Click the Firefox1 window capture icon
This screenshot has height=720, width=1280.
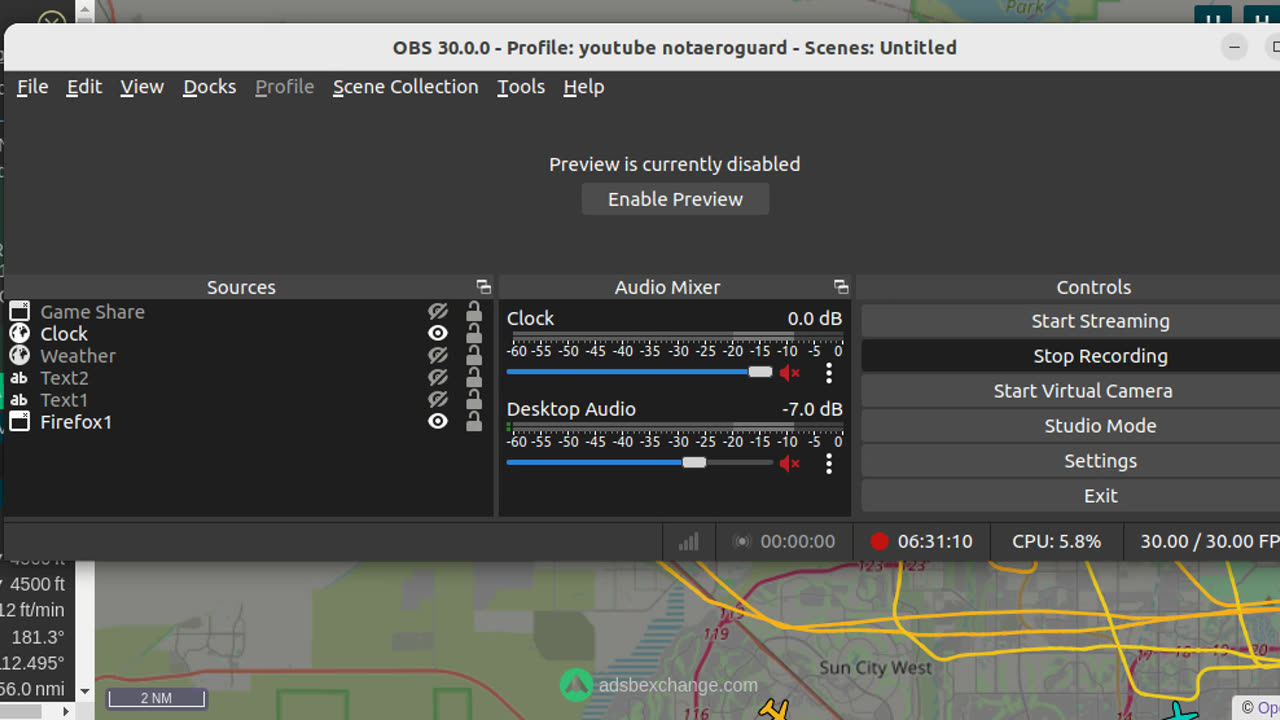(19, 422)
